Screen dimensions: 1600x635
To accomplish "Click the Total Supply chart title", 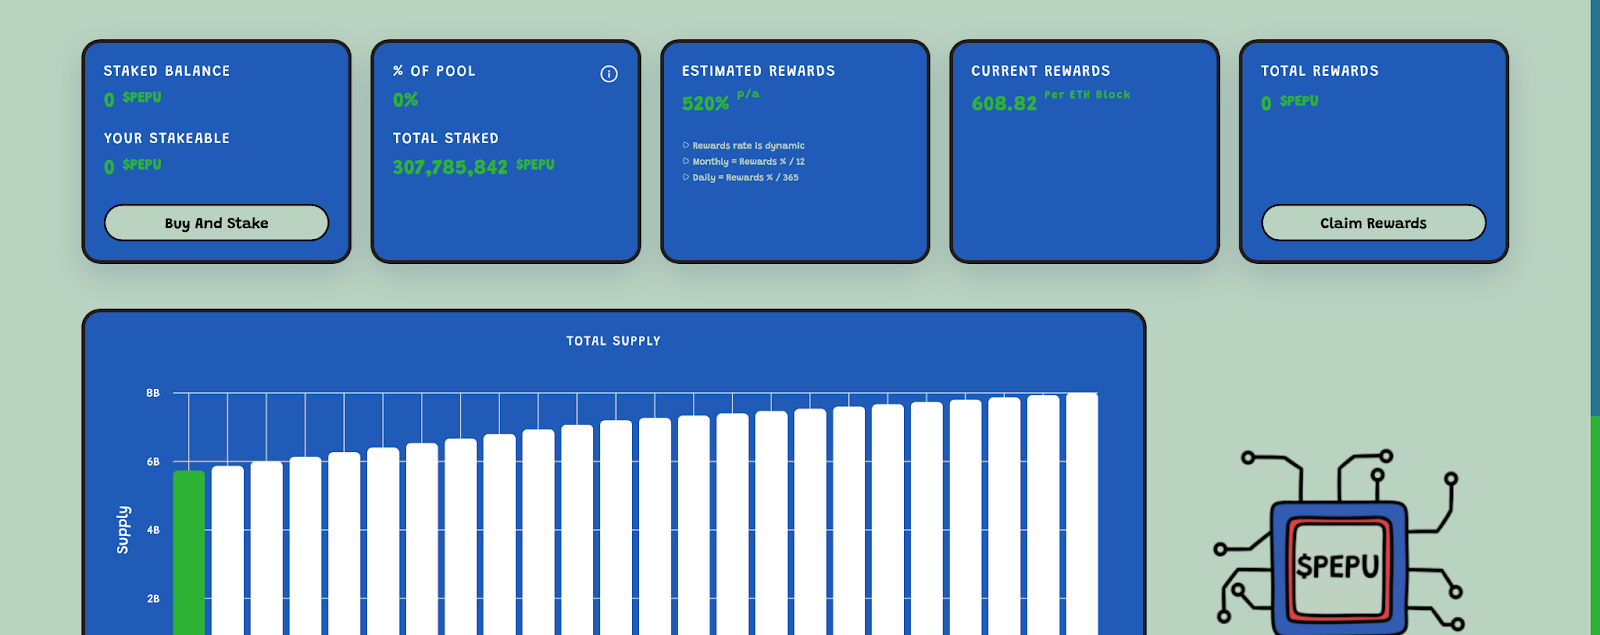I will [613, 341].
